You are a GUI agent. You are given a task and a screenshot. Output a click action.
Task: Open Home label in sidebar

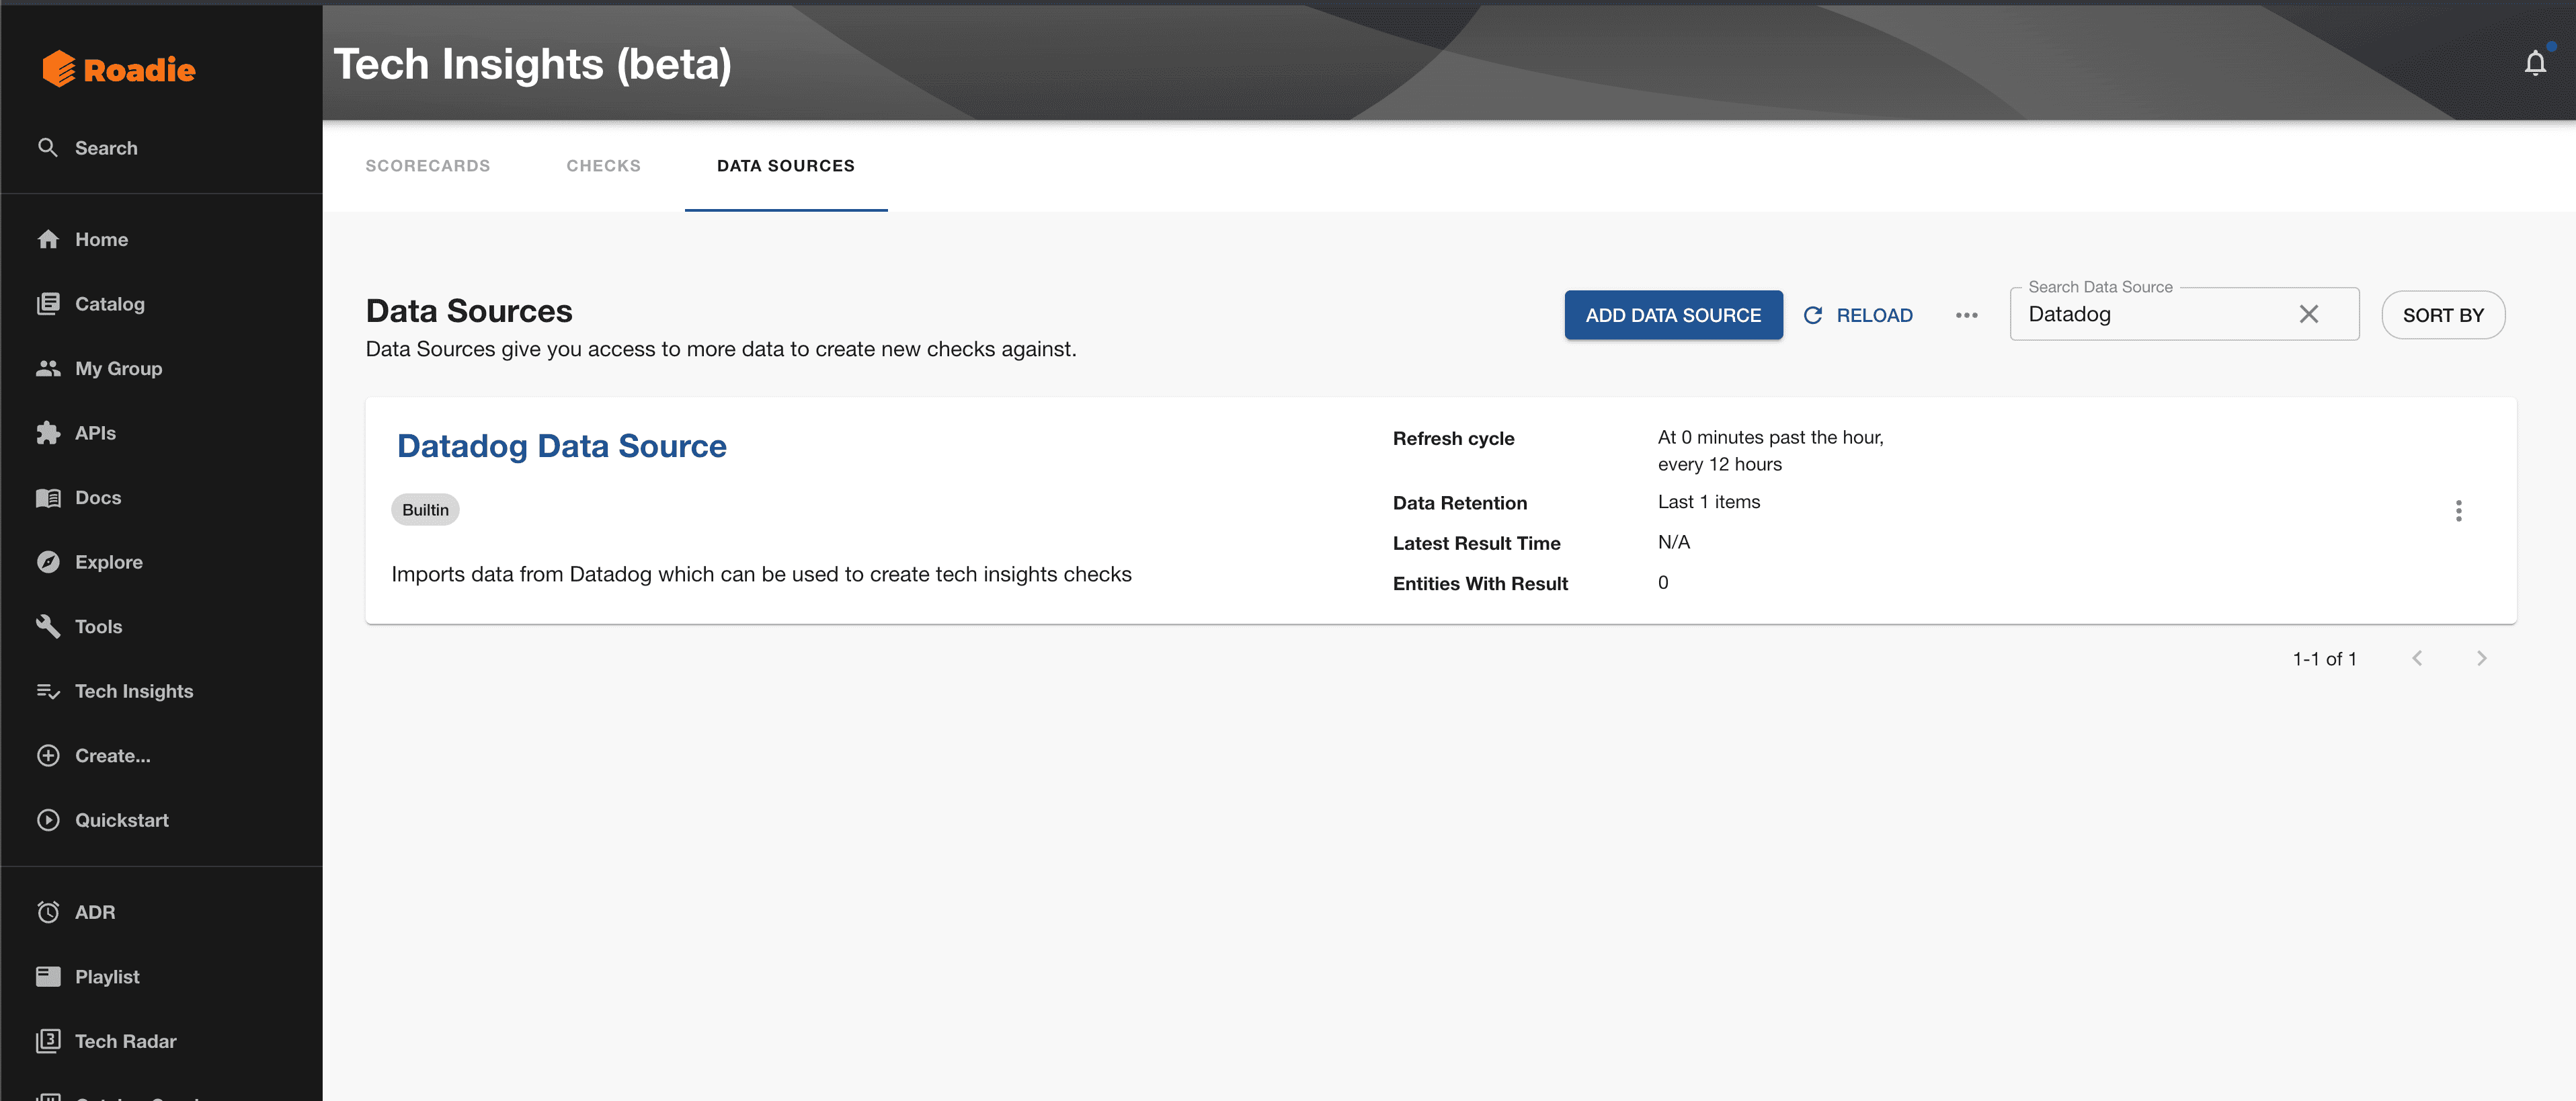coord(101,239)
